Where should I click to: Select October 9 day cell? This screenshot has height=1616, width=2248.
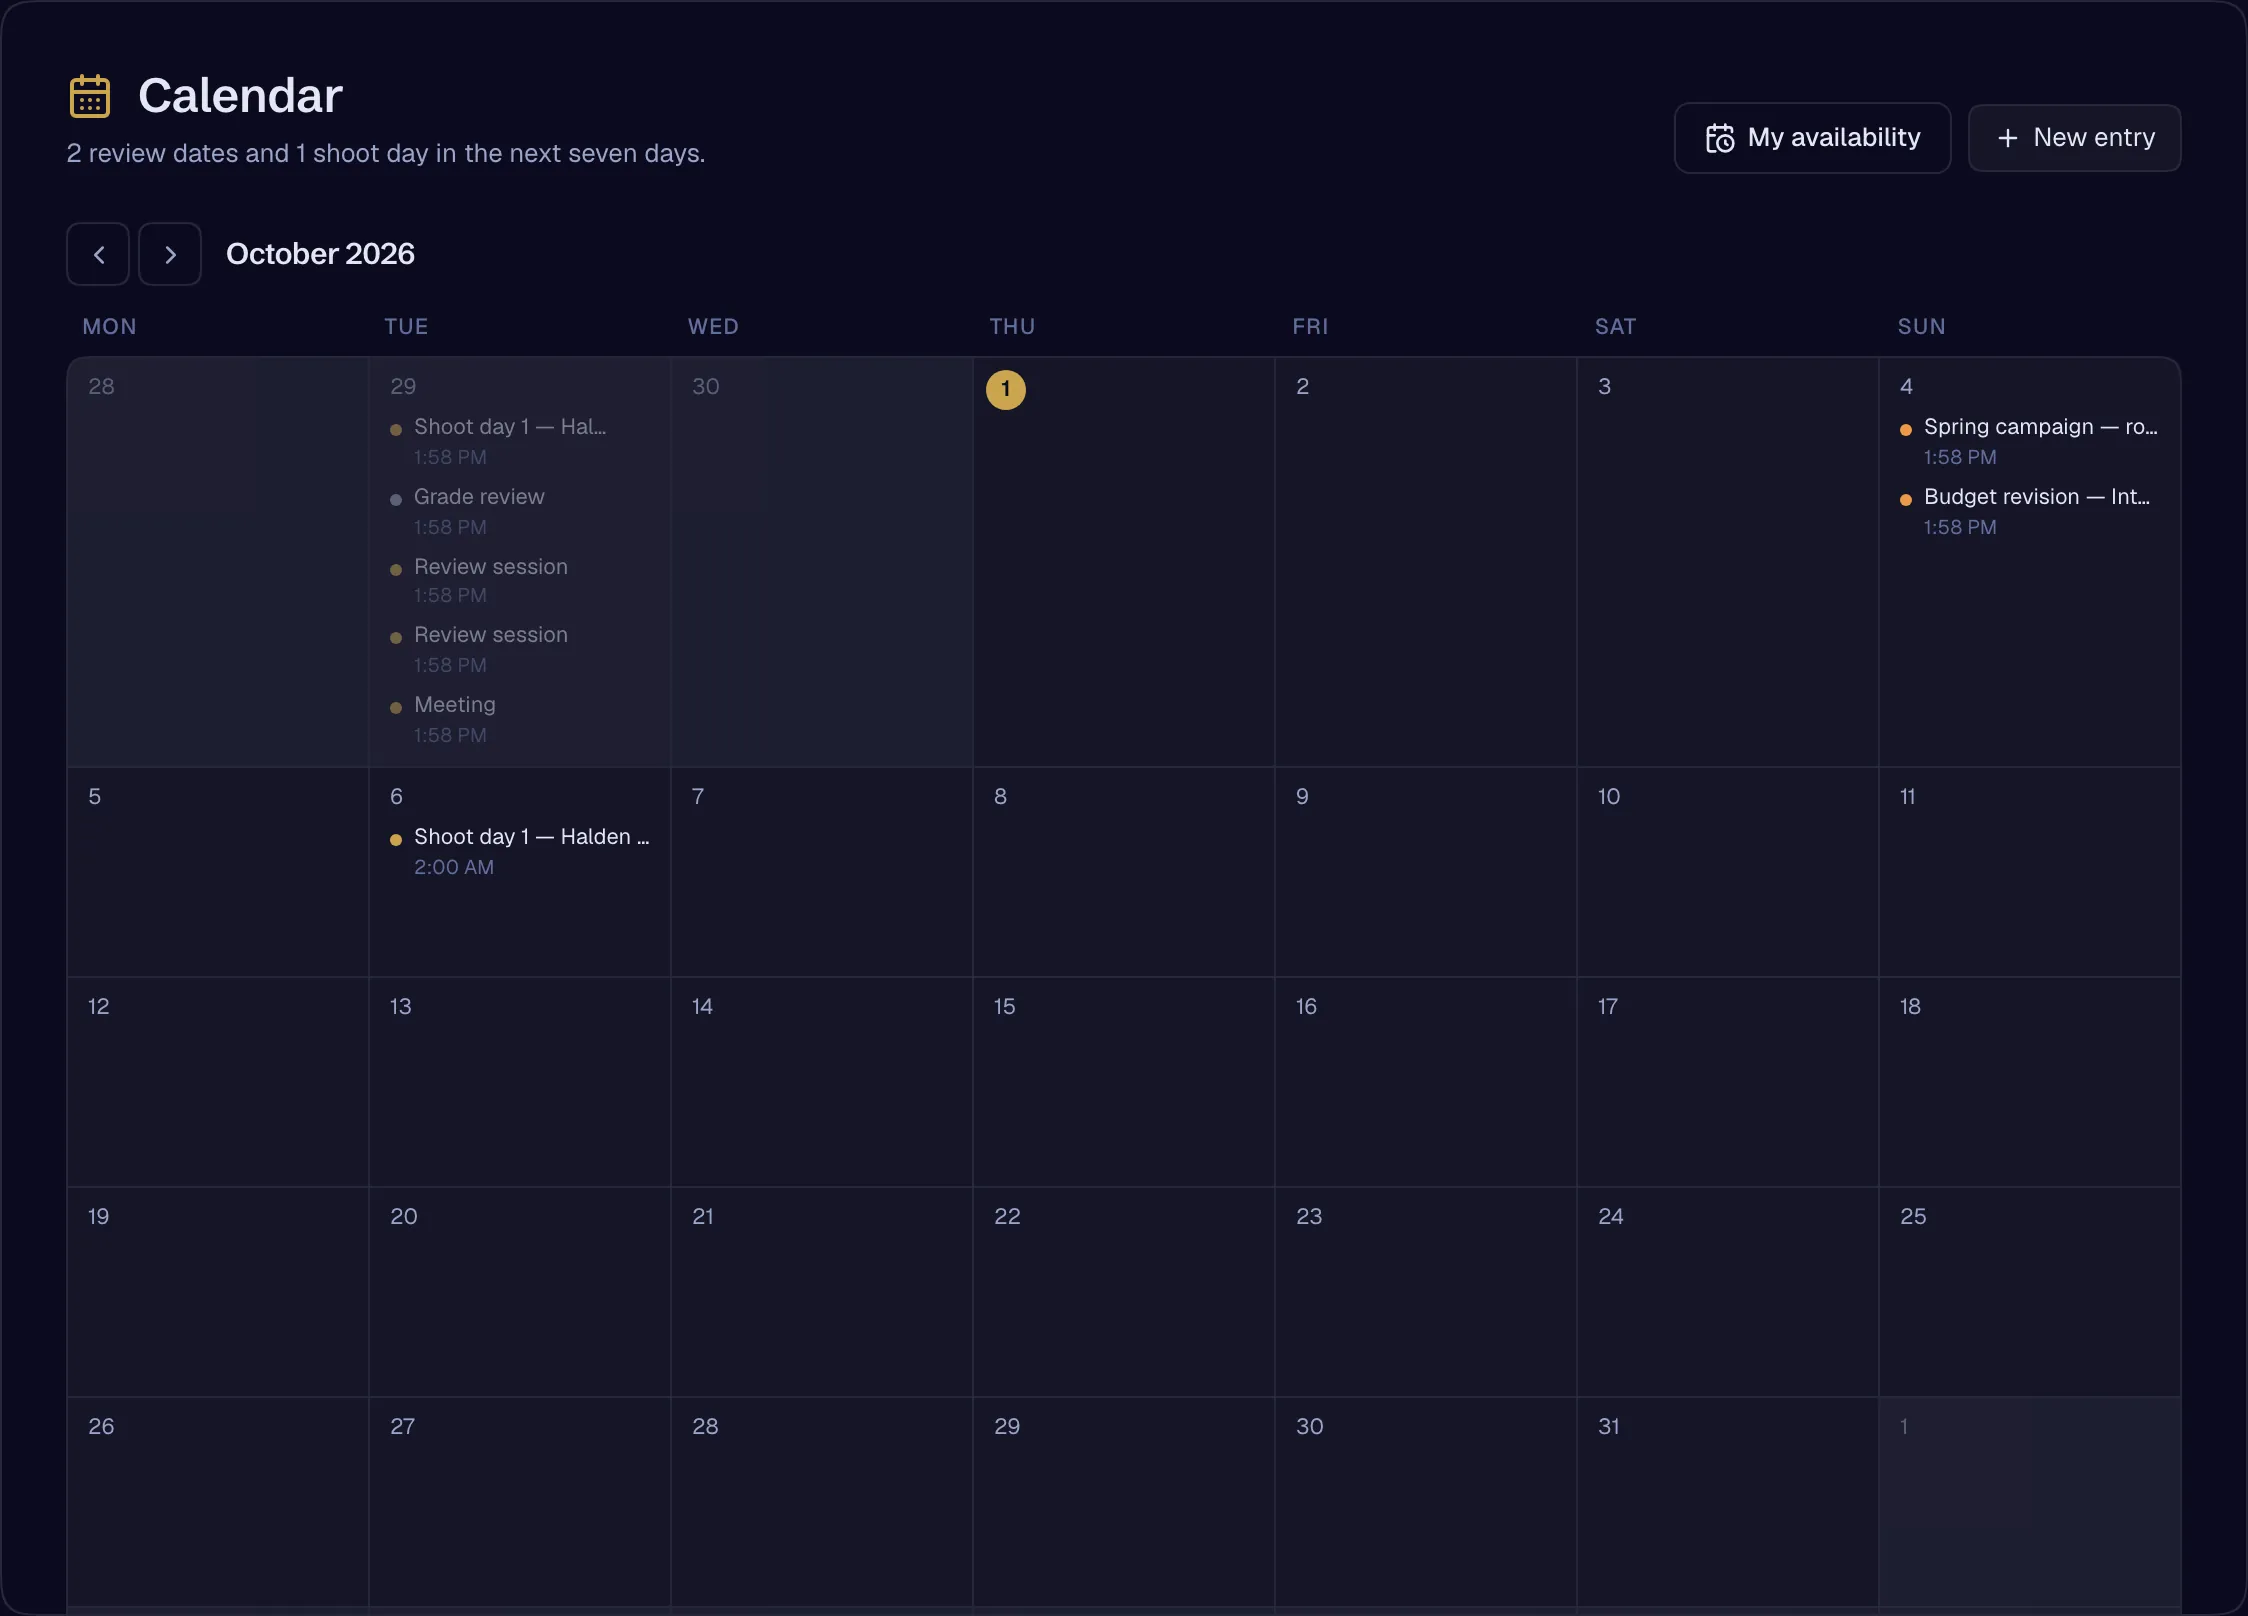[x=1425, y=872]
